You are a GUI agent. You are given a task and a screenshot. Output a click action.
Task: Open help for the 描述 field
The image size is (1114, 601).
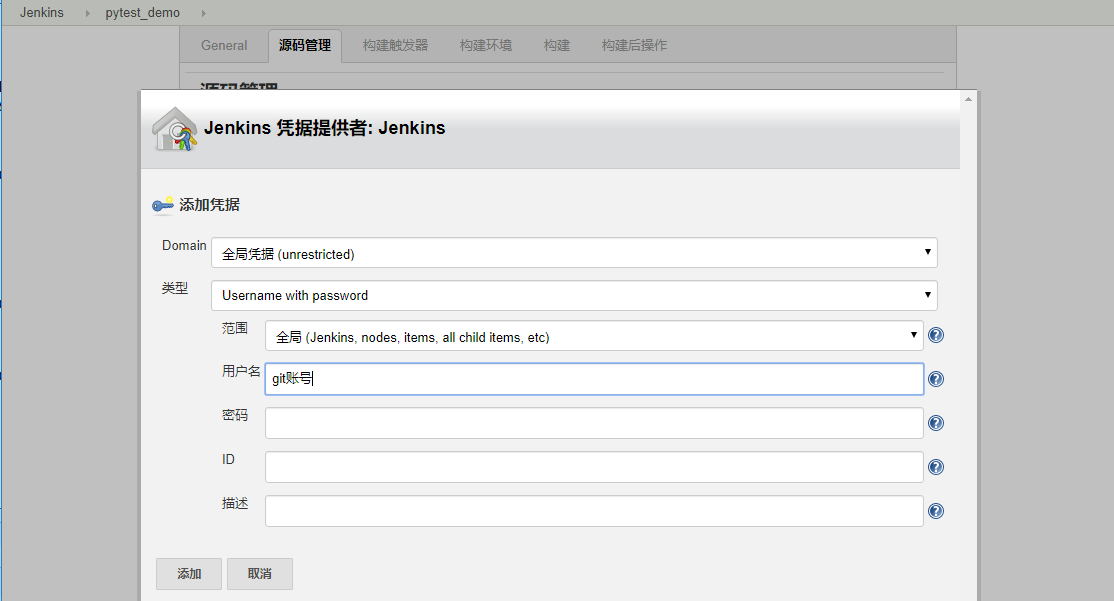coord(936,511)
